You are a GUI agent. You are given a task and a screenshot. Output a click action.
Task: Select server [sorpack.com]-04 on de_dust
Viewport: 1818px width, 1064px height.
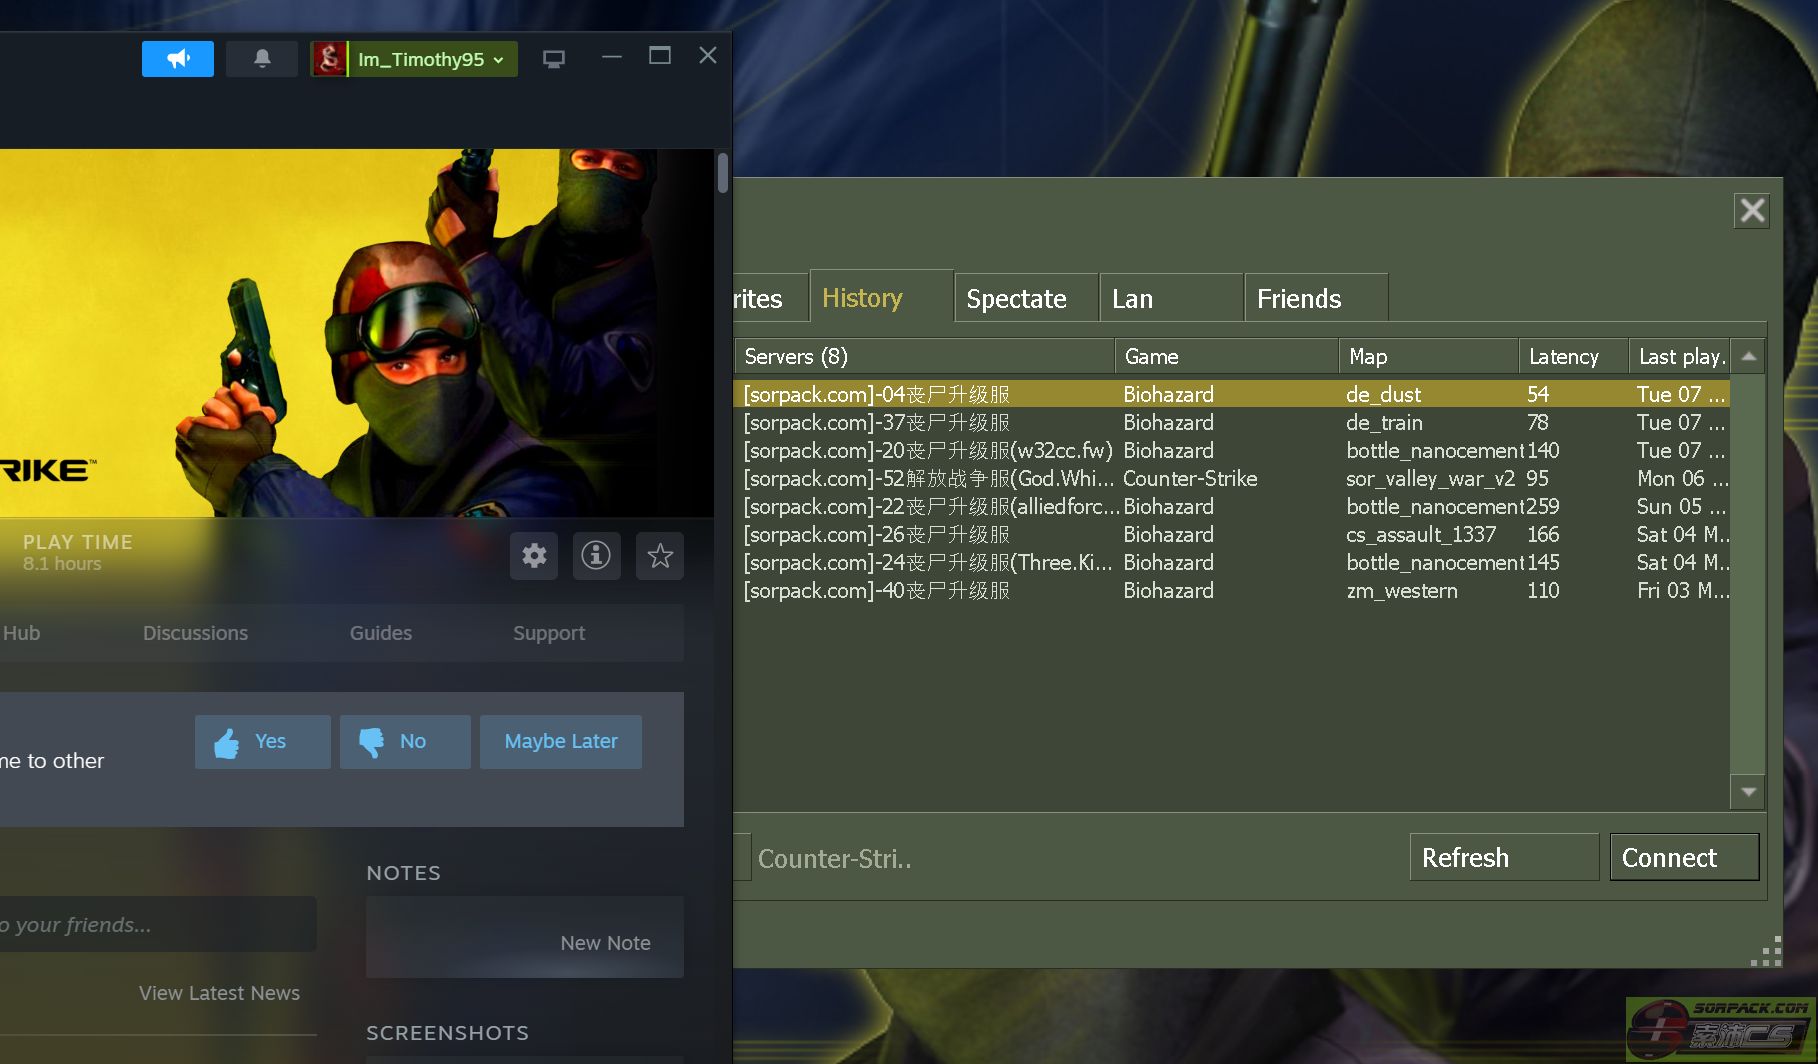1232,394
